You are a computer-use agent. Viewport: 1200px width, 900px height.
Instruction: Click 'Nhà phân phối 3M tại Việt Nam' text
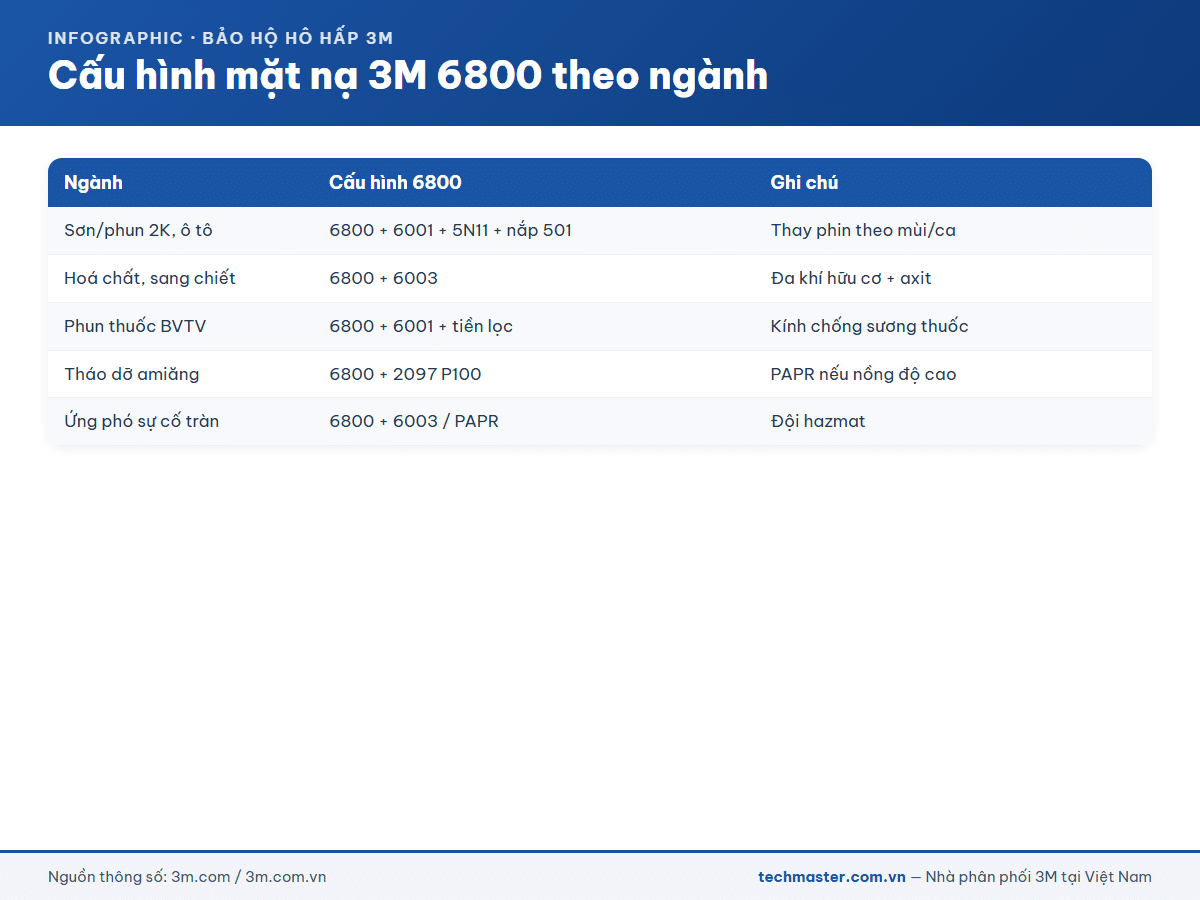[1039, 877]
